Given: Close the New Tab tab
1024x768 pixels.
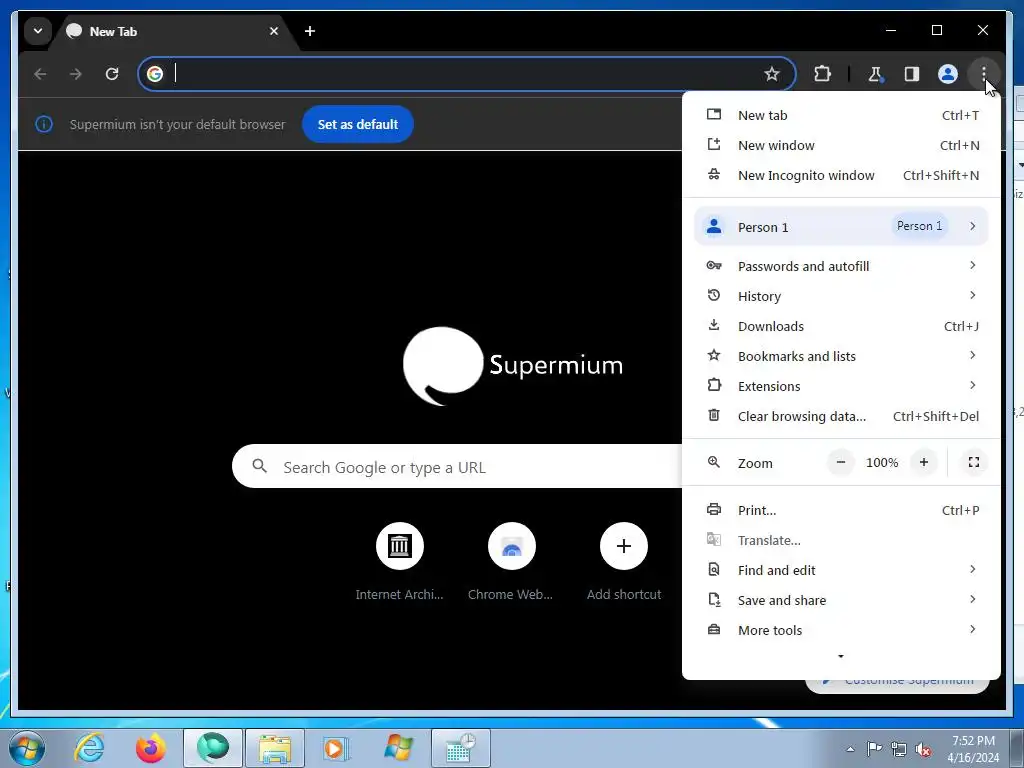Looking at the screenshot, I should click(x=274, y=31).
